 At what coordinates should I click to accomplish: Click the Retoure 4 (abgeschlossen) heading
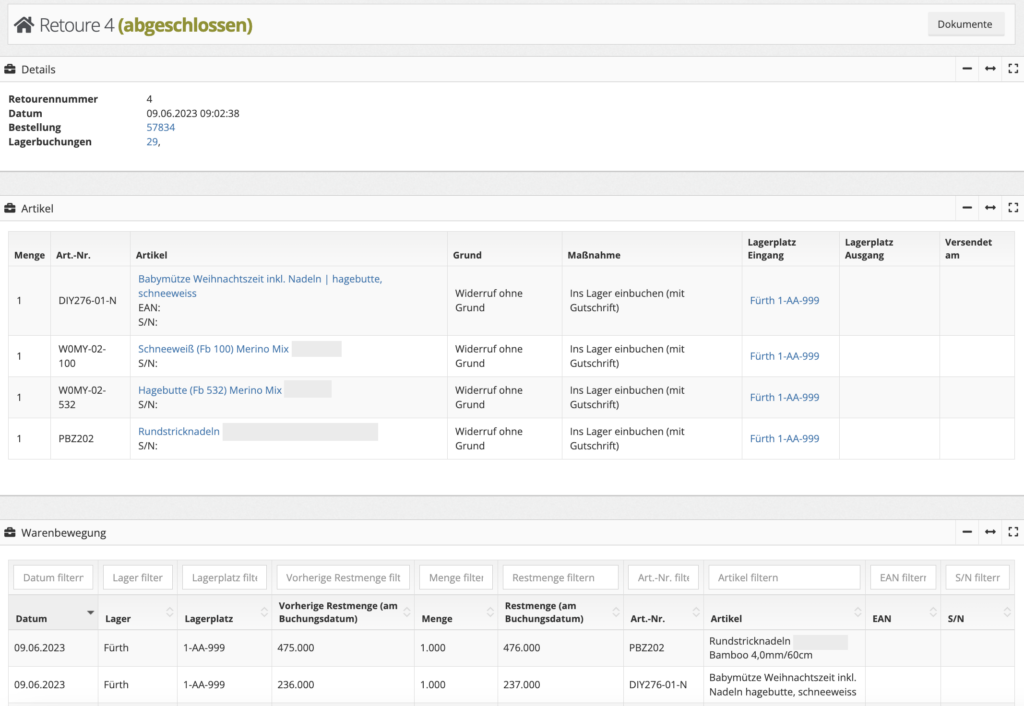click(x=146, y=25)
